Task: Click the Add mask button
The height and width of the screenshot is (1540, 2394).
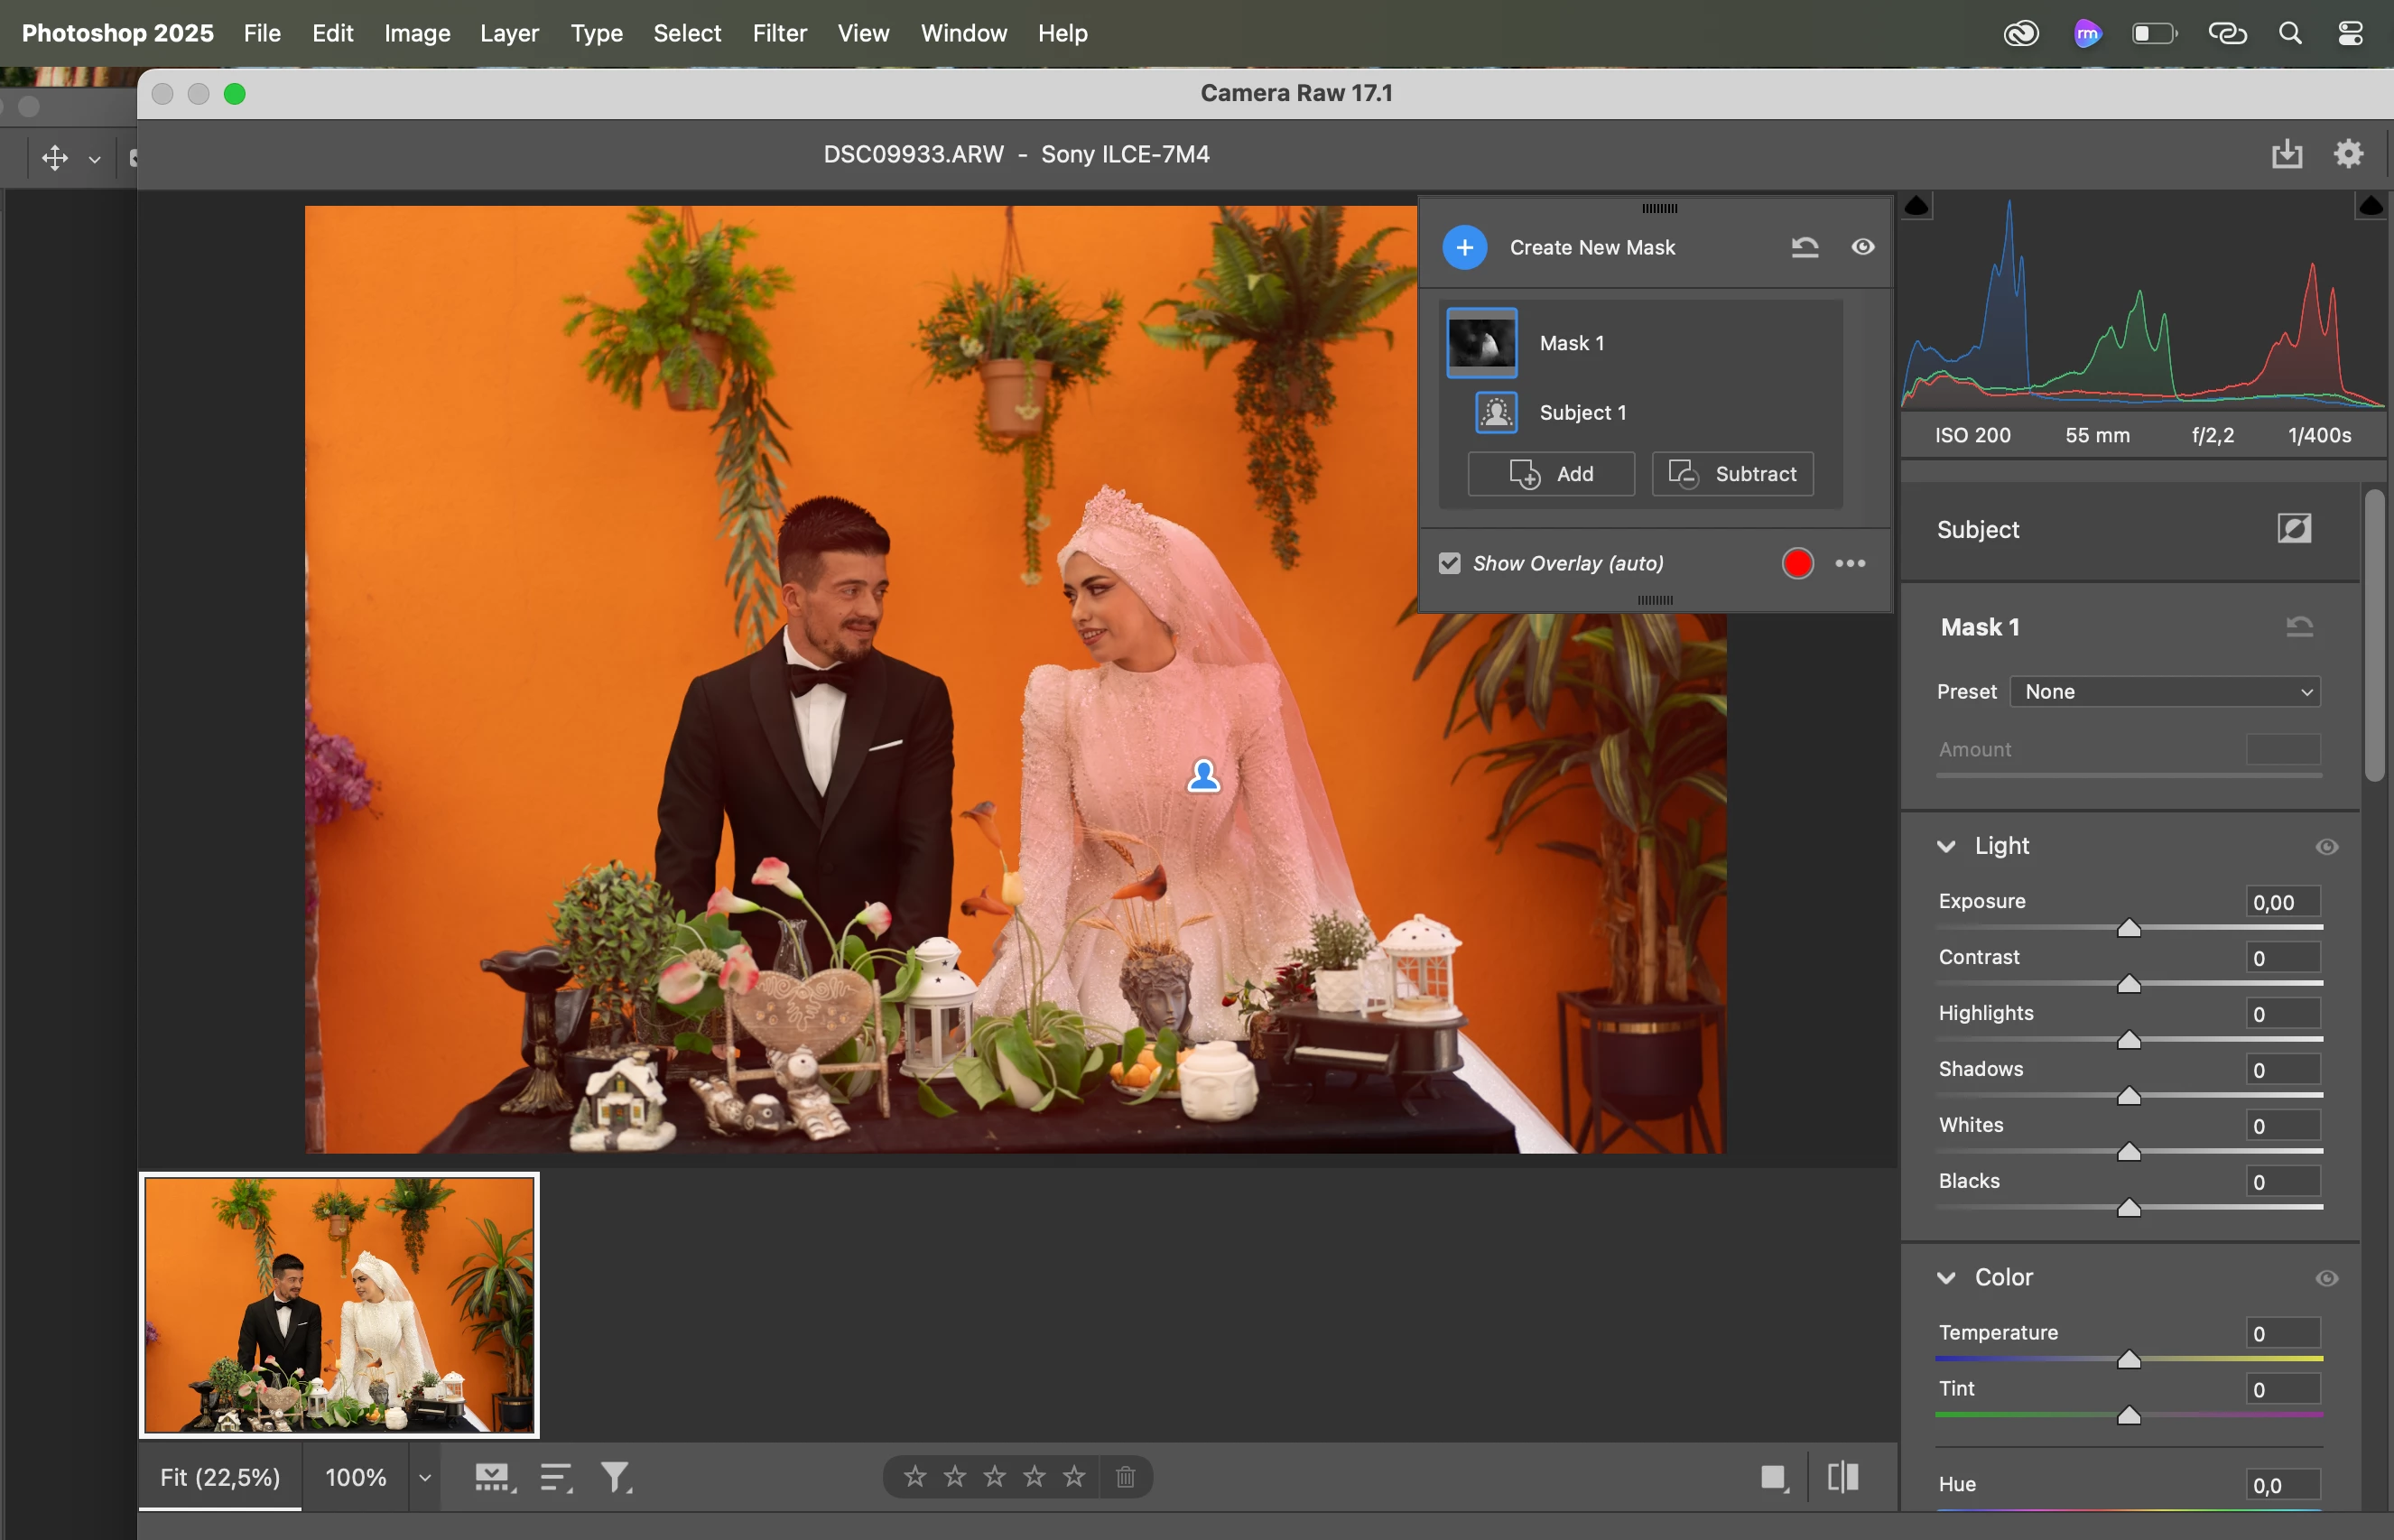Action: pos(1551,474)
